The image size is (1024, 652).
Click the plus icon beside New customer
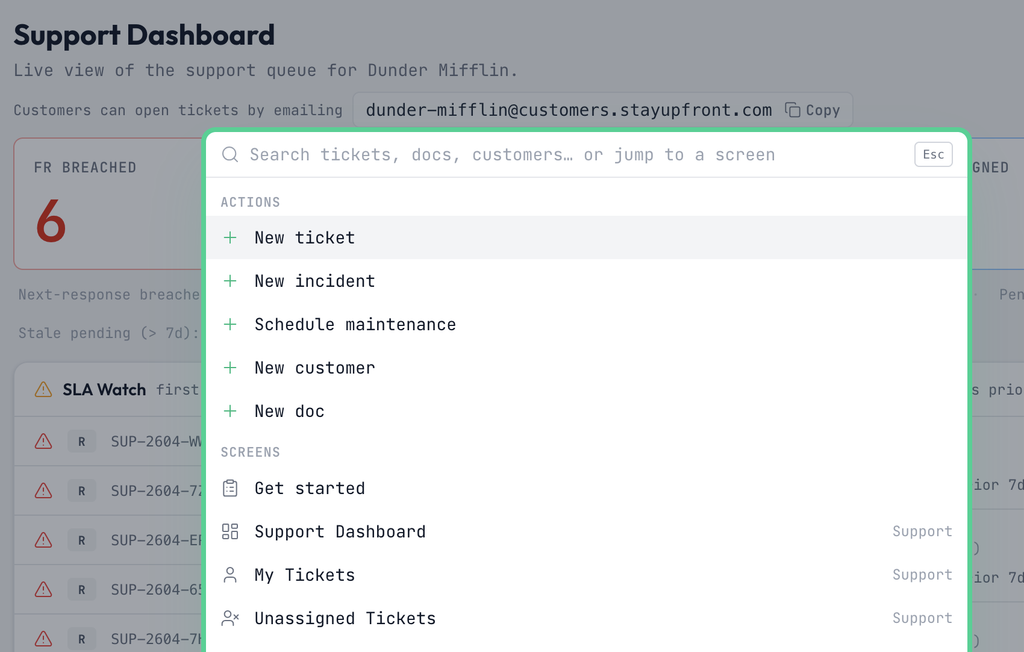click(x=230, y=368)
